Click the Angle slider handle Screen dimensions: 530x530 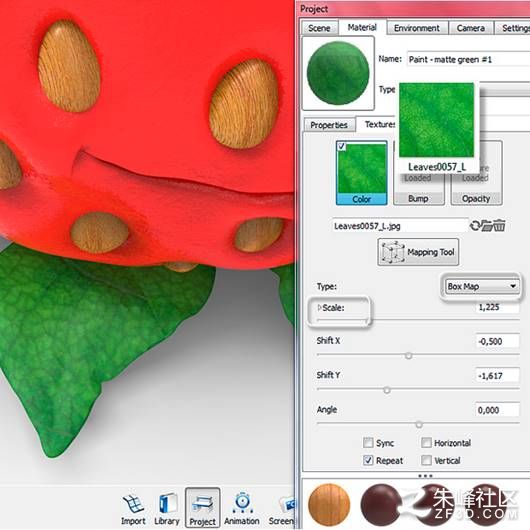point(419,424)
